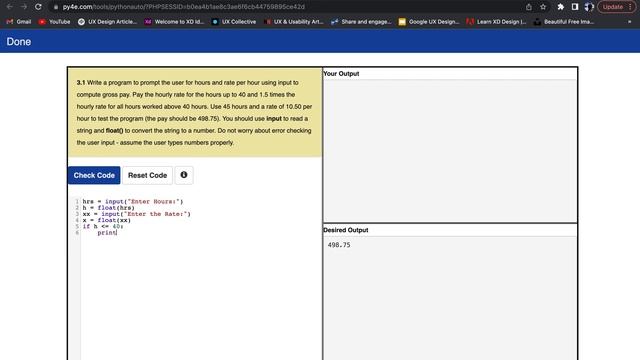Image resolution: width=640 pixels, height=360 pixels.
Task: Click code line 1 with Enter Hours input
Action: click(x=133, y=201)
